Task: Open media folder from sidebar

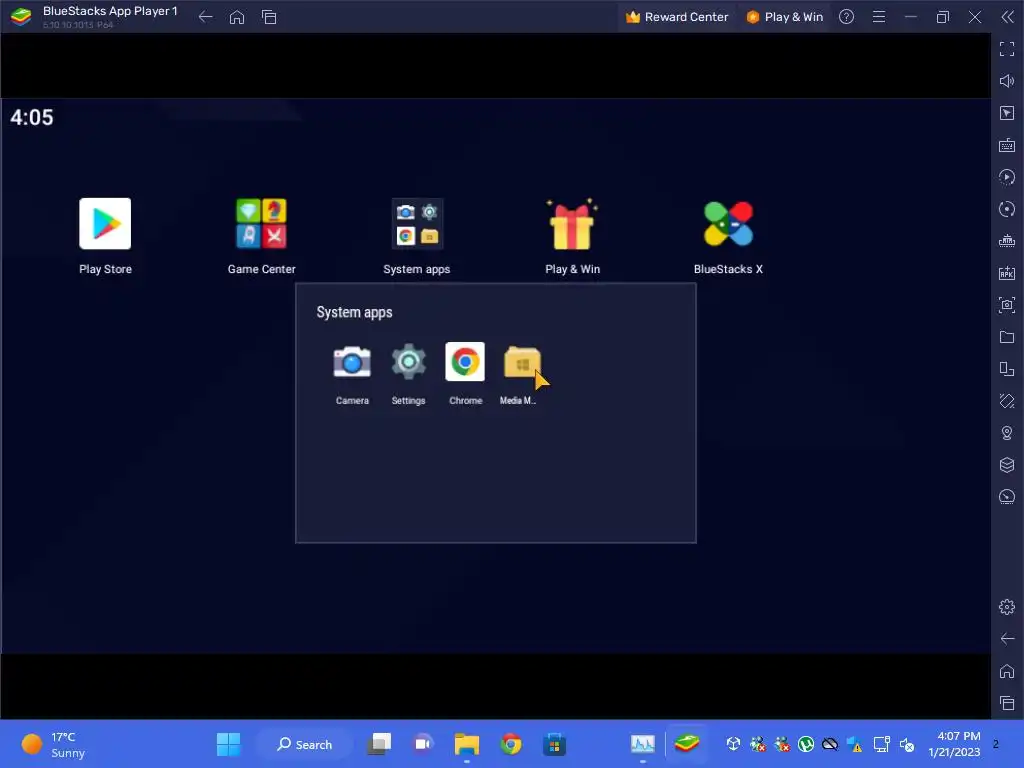Action: tap(1007, 337)
